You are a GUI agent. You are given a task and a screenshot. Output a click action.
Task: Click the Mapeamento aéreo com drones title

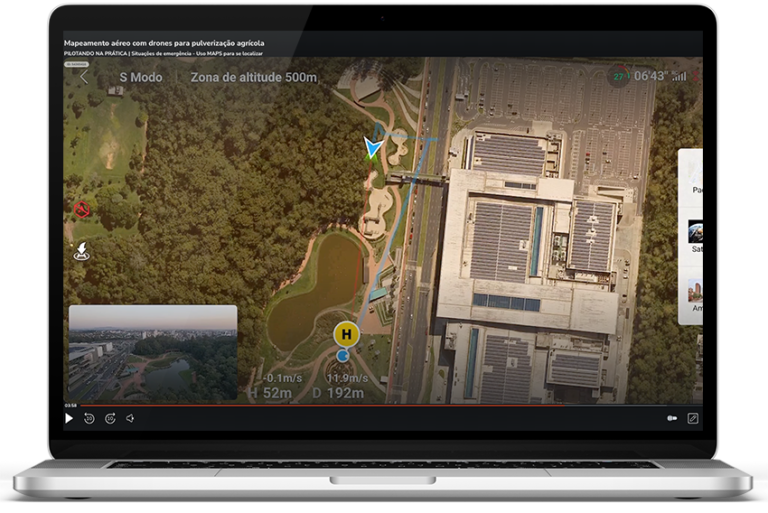tap(164, 43)
